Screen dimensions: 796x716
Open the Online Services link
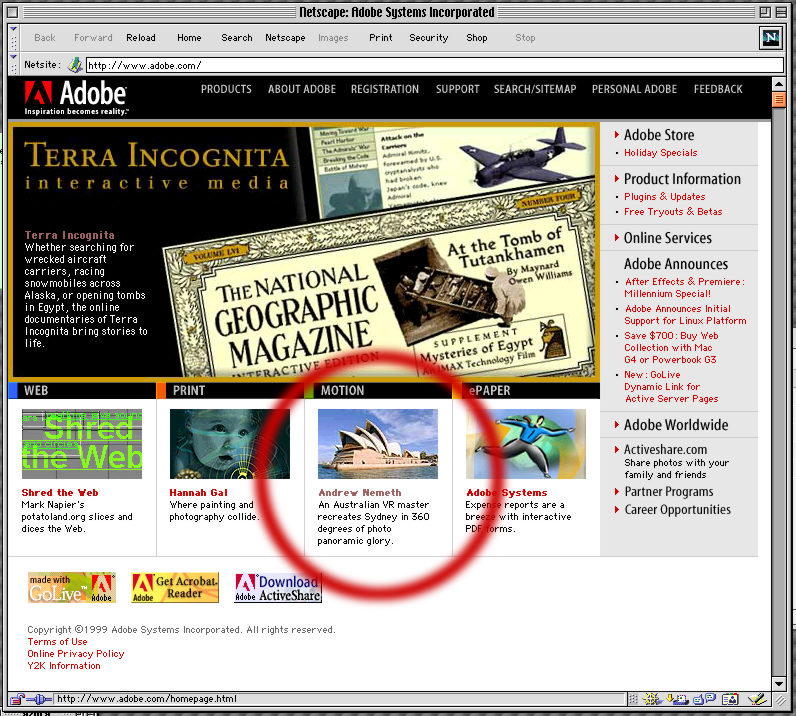click(668, 238)
